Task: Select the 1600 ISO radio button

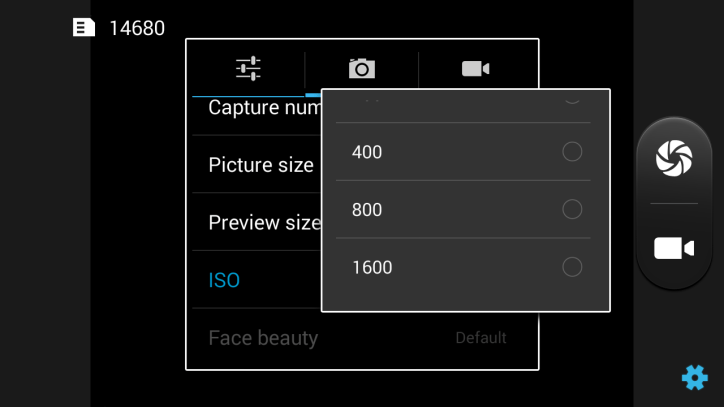Action: point(572,267)
